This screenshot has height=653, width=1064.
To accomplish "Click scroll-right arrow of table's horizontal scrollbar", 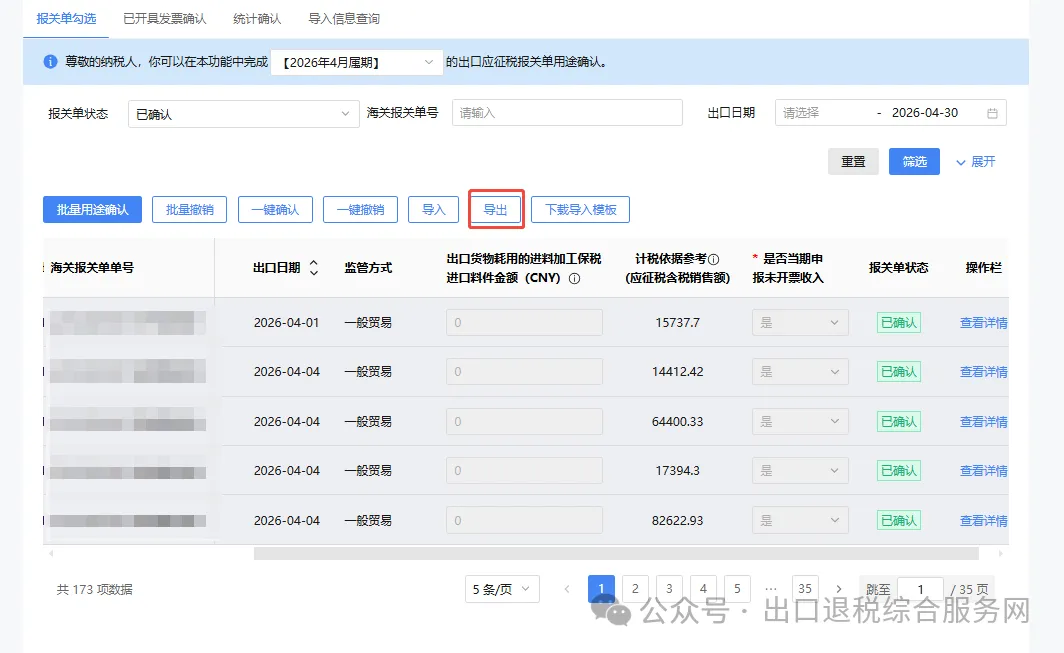I will [1001, 554].
